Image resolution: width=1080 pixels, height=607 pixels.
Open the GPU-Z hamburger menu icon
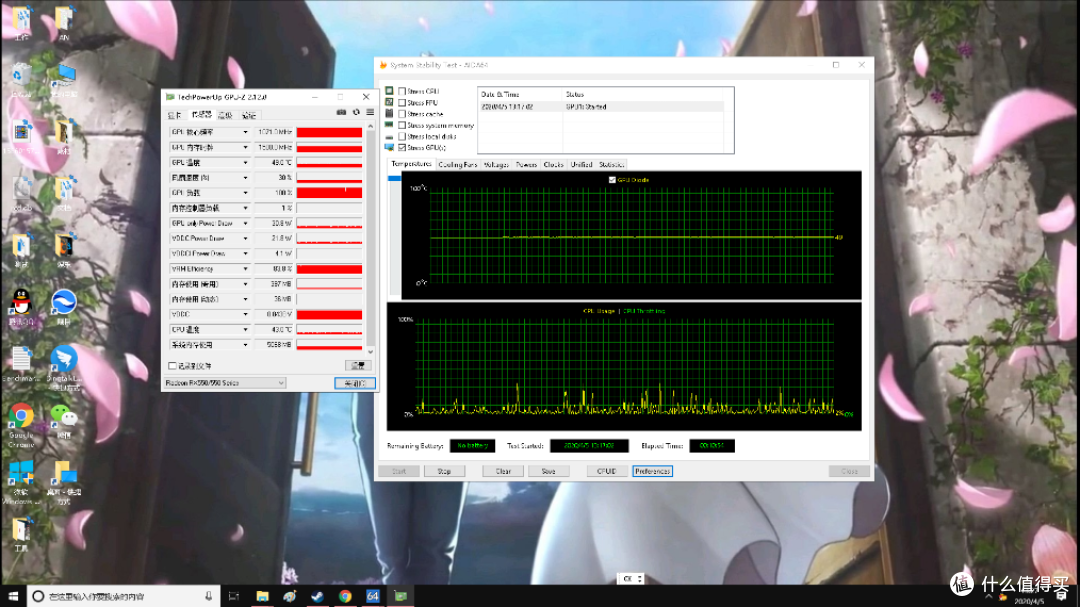click(x=371, y=112)
